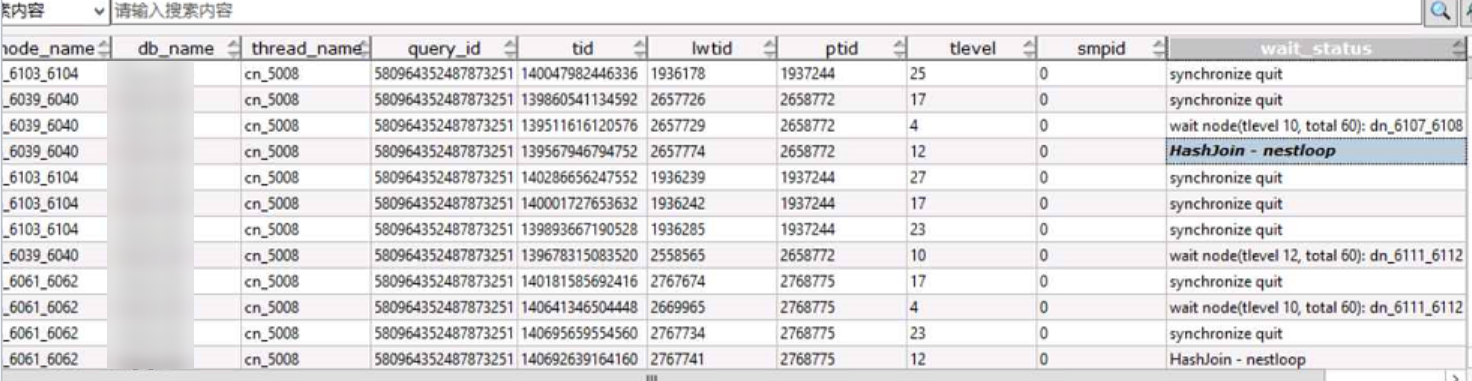
Task: Select the highlighted HashJoin - nestloop cell
Action: click(x=1317, y=151)
